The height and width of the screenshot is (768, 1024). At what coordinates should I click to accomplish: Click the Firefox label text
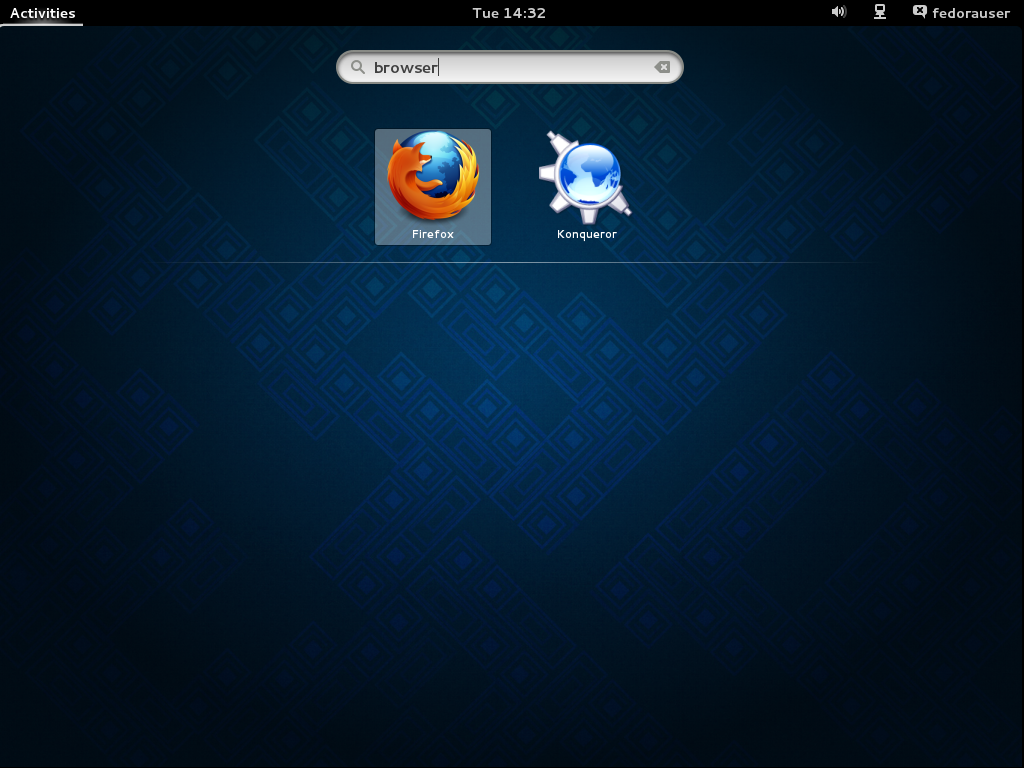[432, 234]
